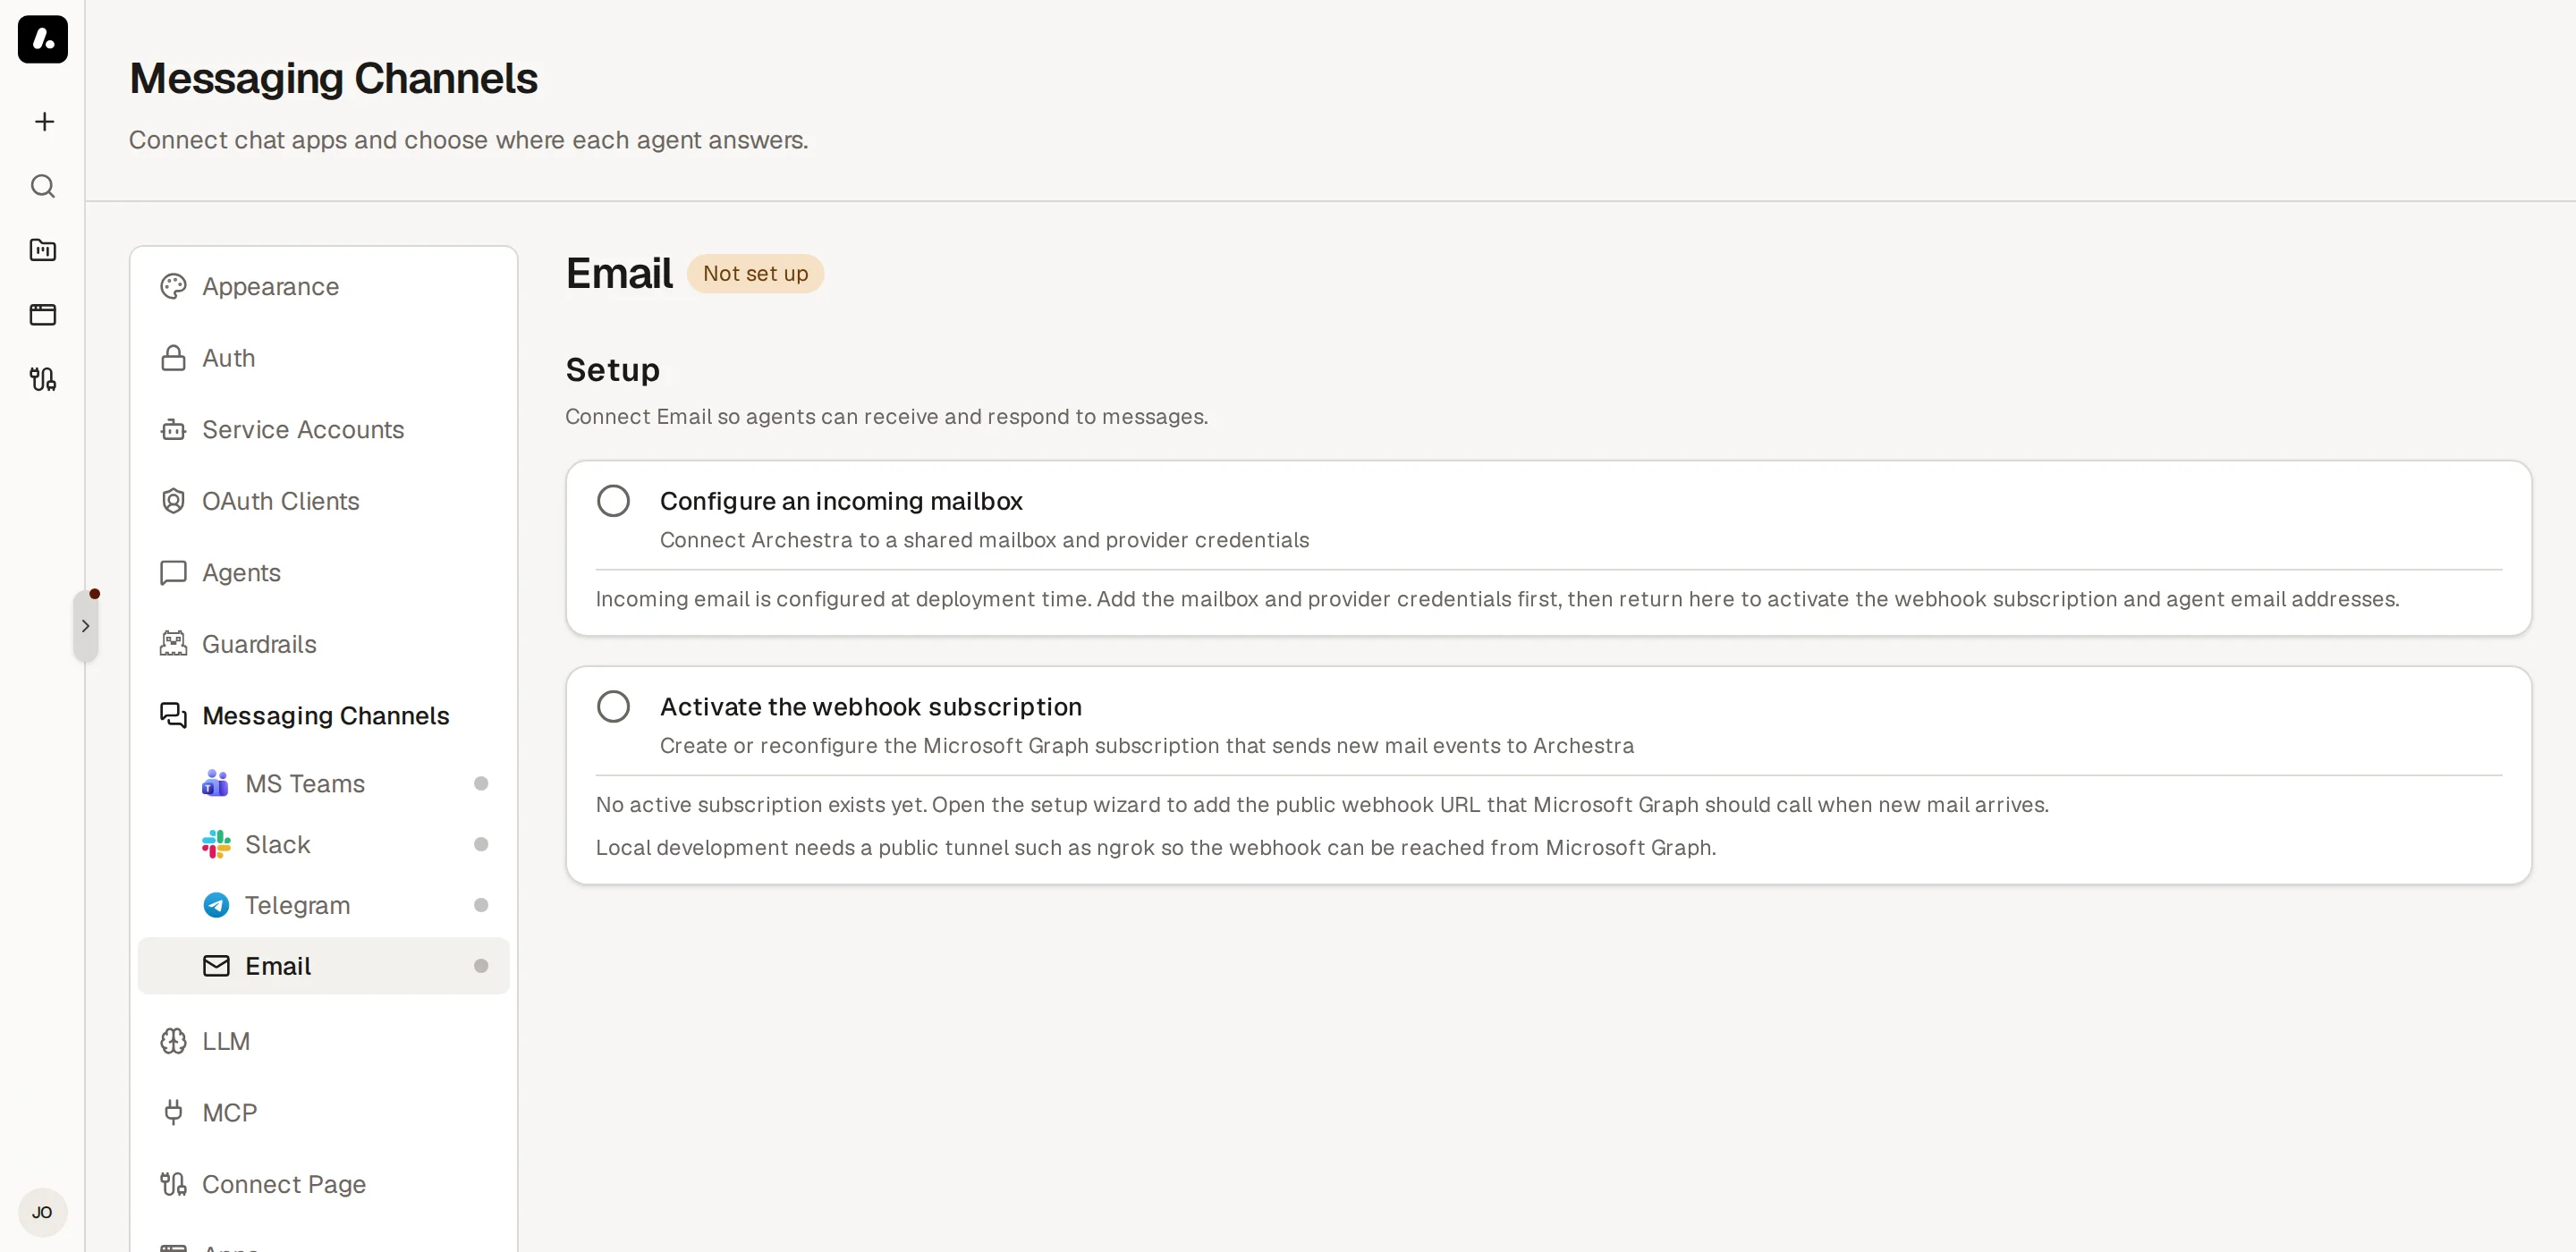Viewport: 2576px width, 1252px height.
Task: Click the Slack logo icon
Action: [216, 845]
